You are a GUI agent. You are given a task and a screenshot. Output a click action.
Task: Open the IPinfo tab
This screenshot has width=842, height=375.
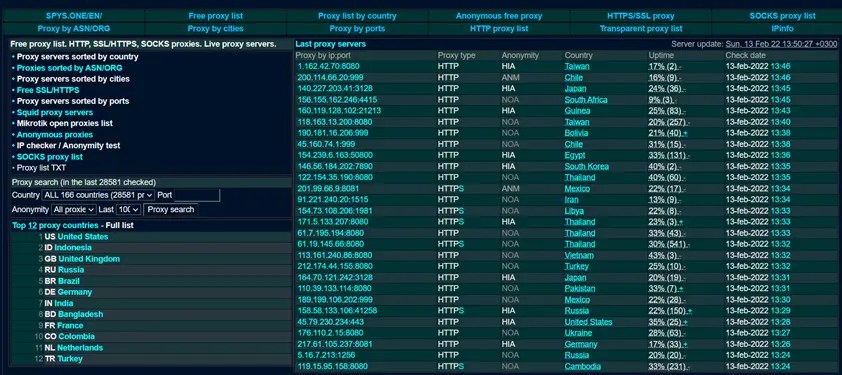coord(782,28)
